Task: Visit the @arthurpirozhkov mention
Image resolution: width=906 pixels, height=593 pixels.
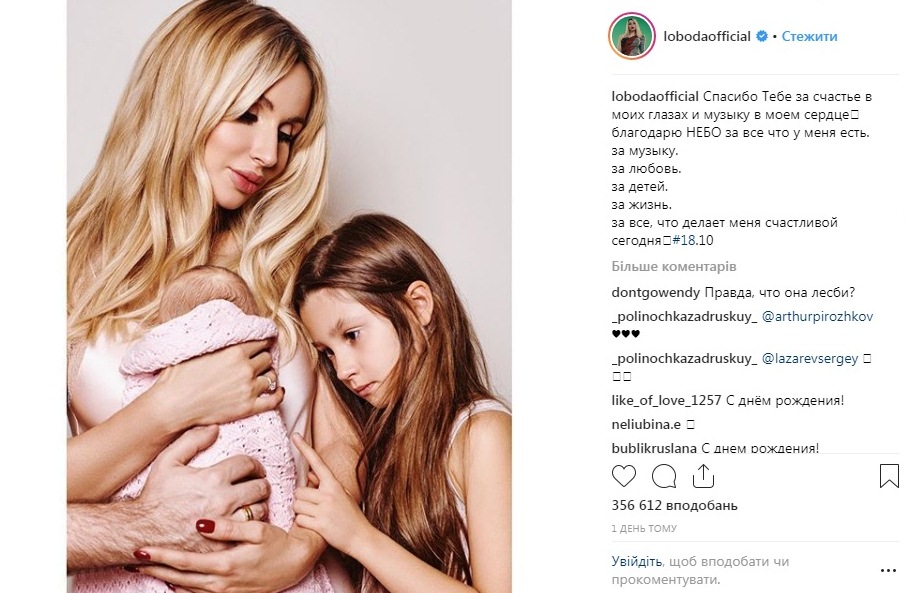Action: (818, 317)
